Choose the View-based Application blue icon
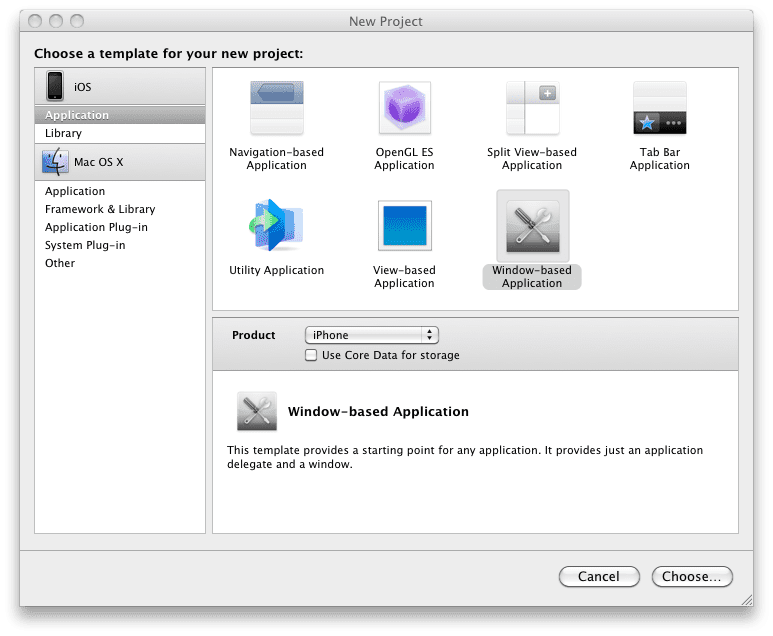Screen dimensions: 773x636 coord(405,225)
